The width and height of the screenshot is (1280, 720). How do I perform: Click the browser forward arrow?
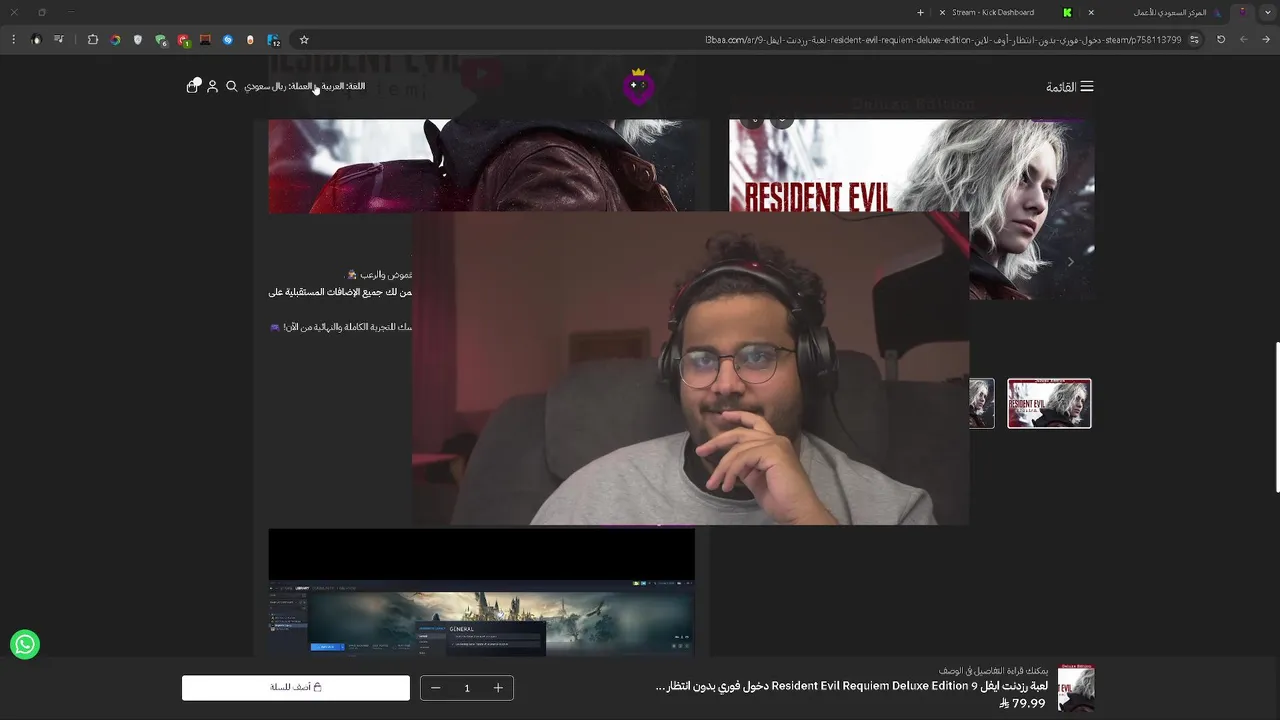tap(1244, 40)
